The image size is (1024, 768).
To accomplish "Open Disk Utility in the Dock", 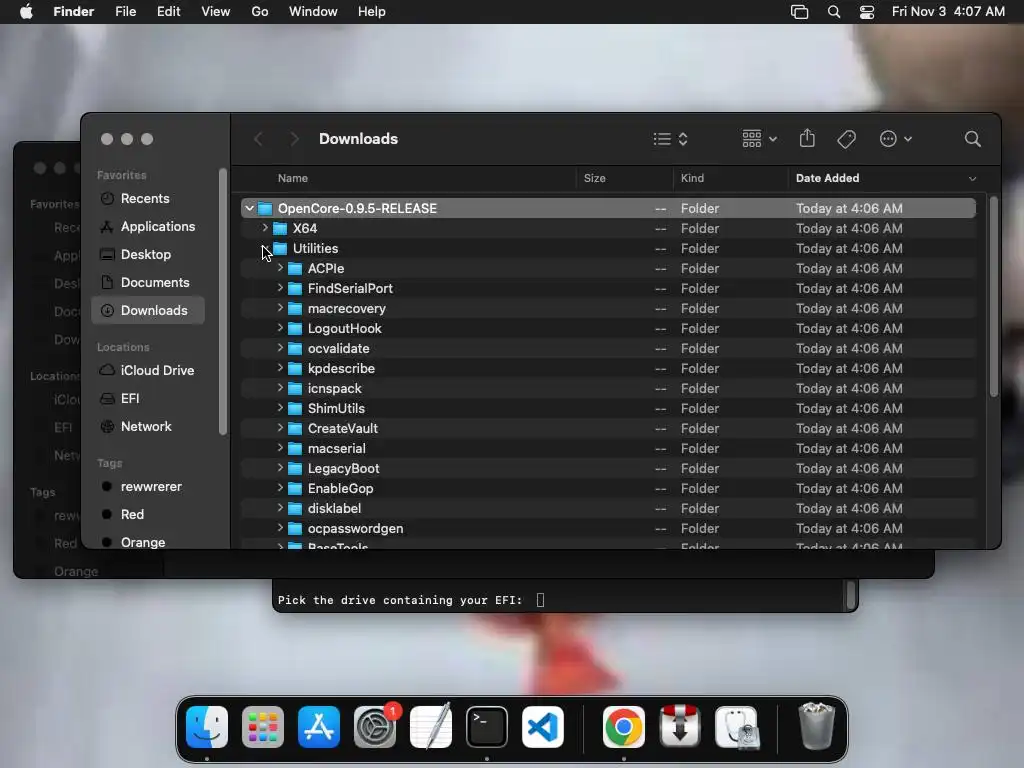I will click(736, 727).
